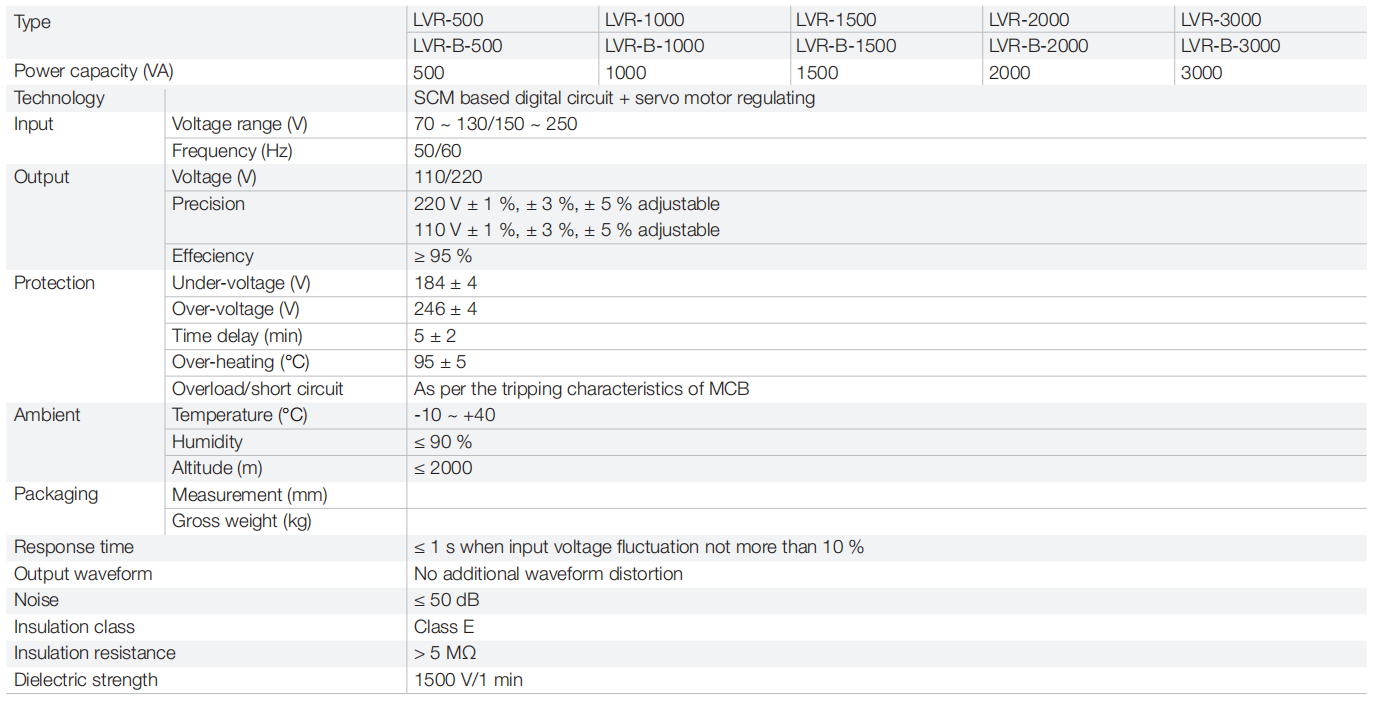Select the Response time row label
This screenshot has width=1373, height=701.
pyautogui.click(x=74, y=547)
